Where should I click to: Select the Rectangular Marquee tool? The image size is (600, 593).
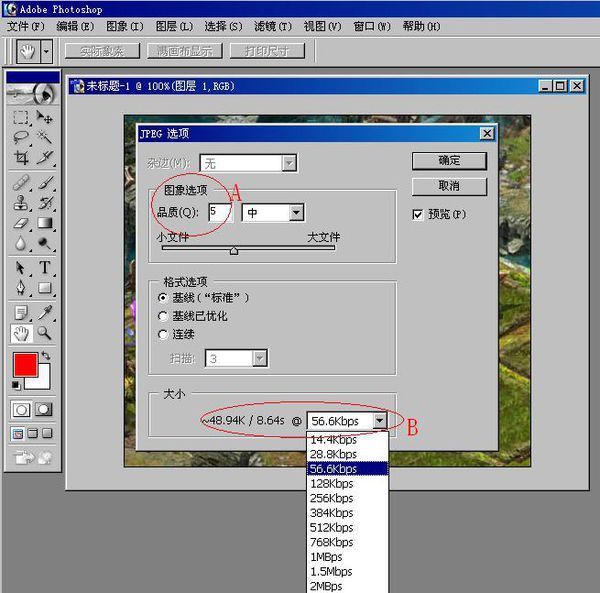pyautogui.click(x=21, y=117)
